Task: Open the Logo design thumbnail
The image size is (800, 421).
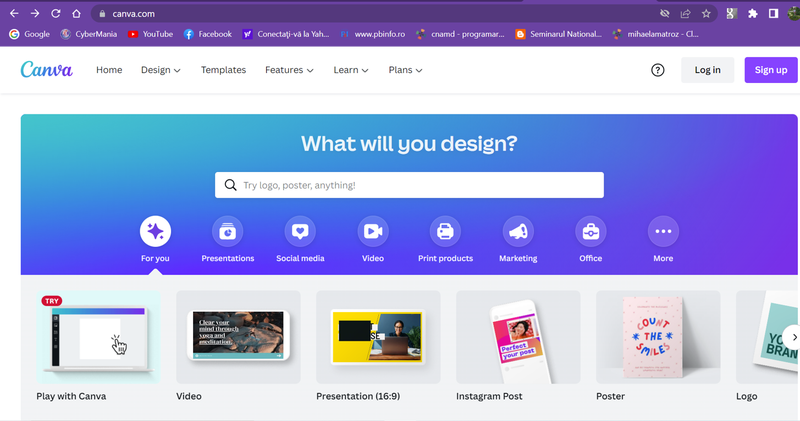Action: point(768,337)
